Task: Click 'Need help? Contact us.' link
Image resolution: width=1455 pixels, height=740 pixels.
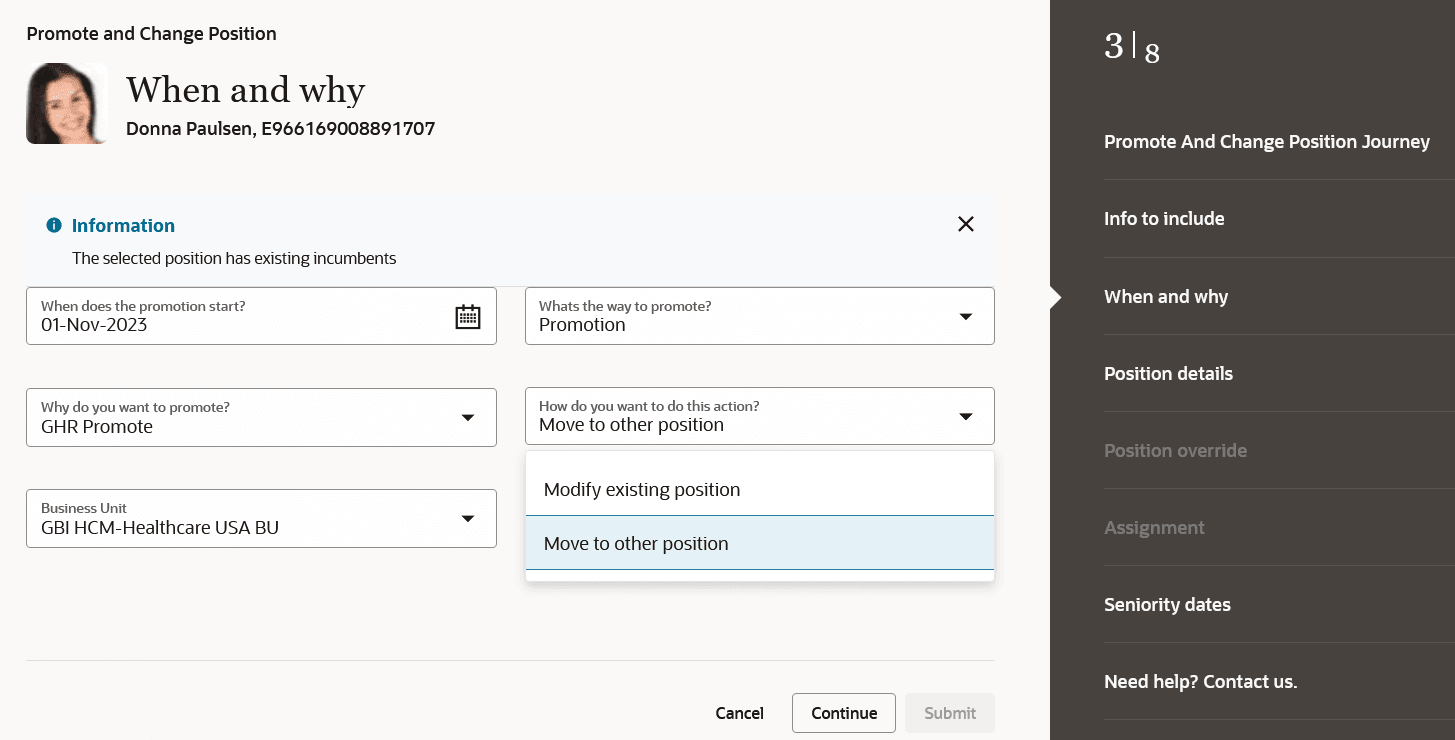Action: click(x=1200, y=682)
